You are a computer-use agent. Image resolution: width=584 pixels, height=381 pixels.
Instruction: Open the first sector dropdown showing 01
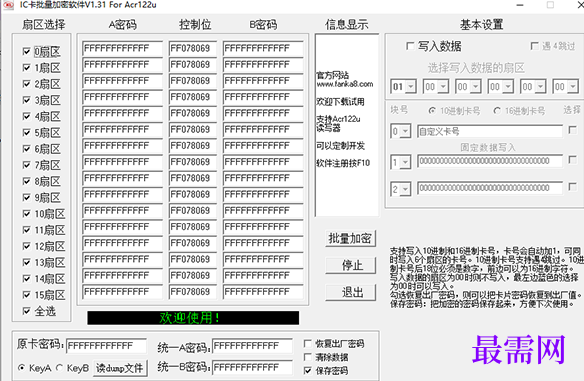pos(403,86)
